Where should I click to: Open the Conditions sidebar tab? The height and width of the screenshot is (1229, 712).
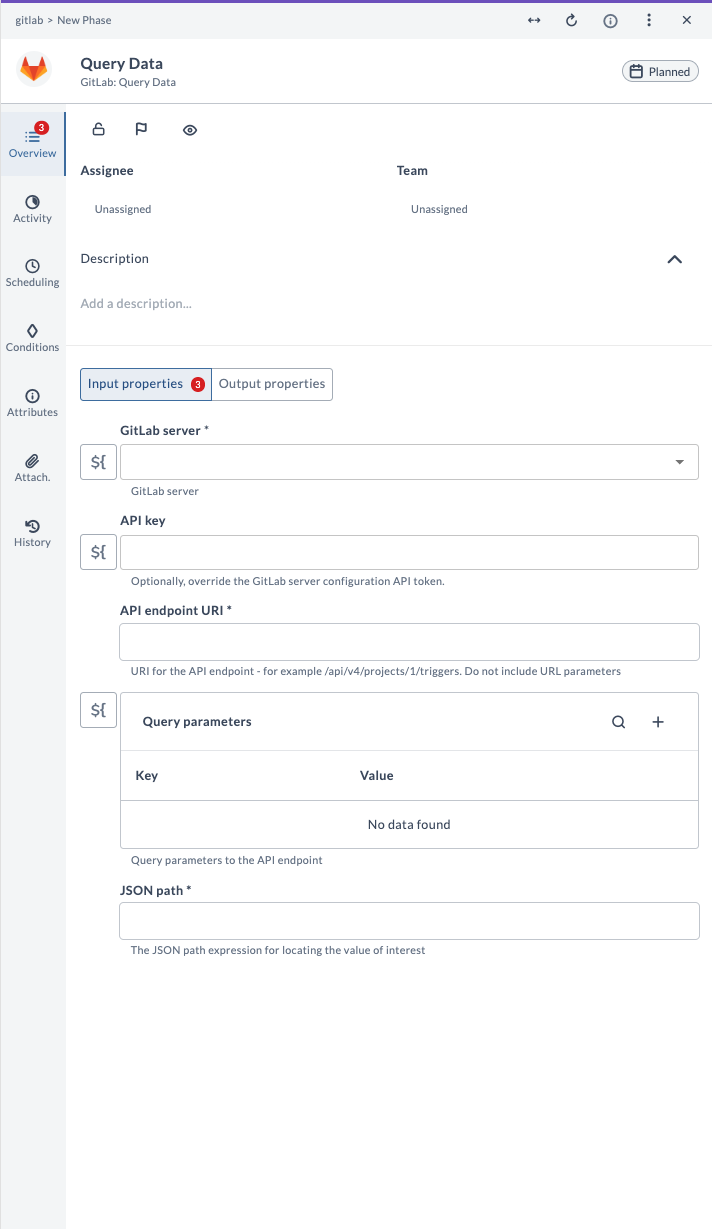(x=32, y=338)
